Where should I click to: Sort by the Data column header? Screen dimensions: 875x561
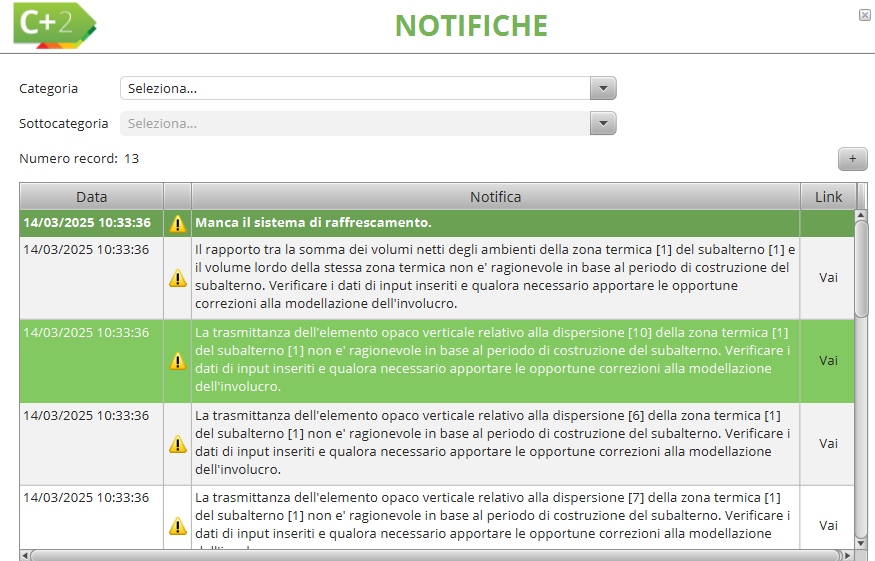point(92,196)
